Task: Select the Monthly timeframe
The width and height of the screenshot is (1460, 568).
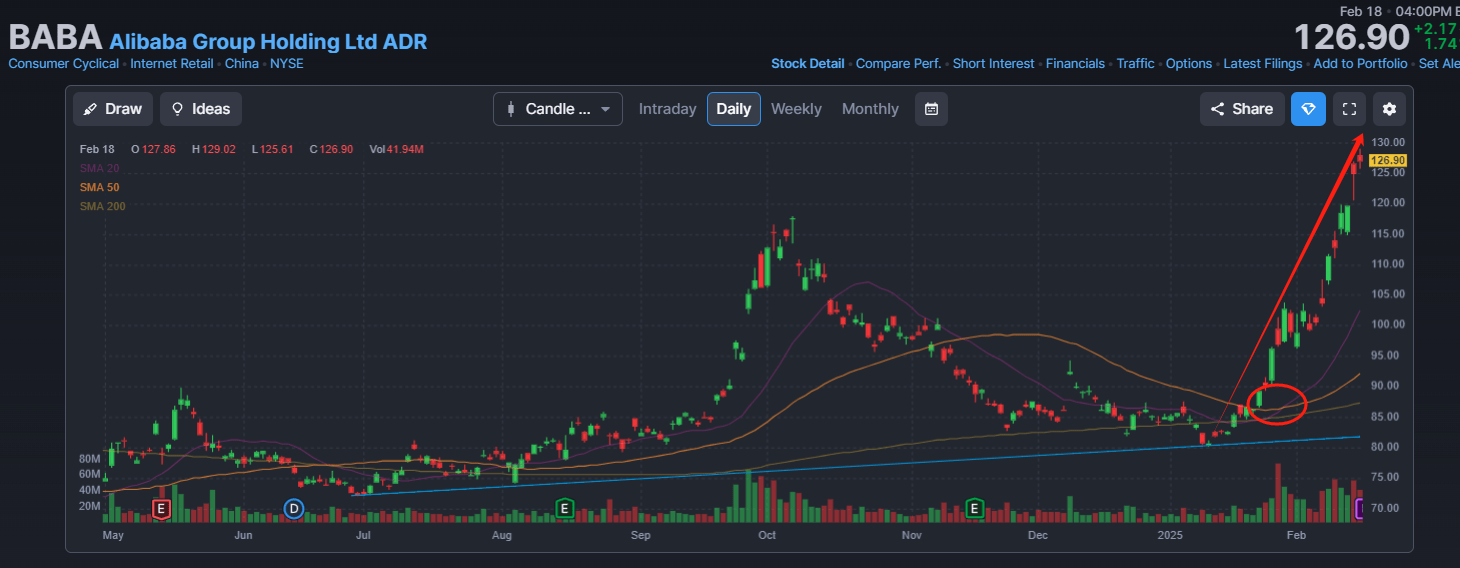Action: pos(870,109)
